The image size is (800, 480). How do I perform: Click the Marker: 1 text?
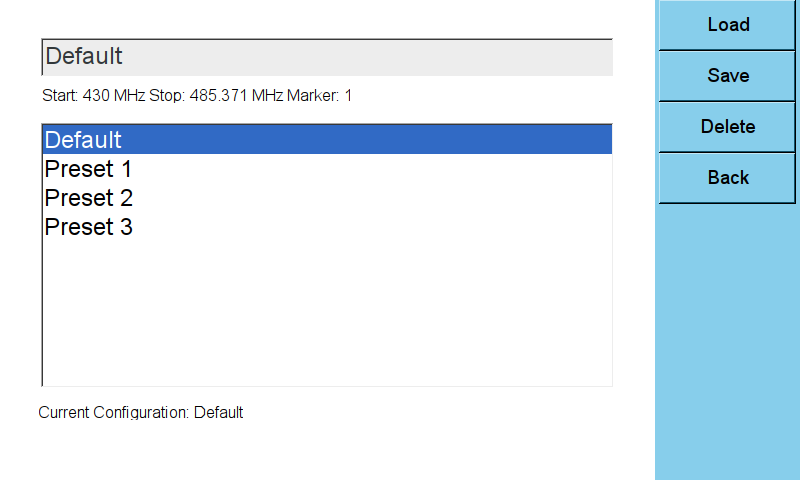coord(319,95)
